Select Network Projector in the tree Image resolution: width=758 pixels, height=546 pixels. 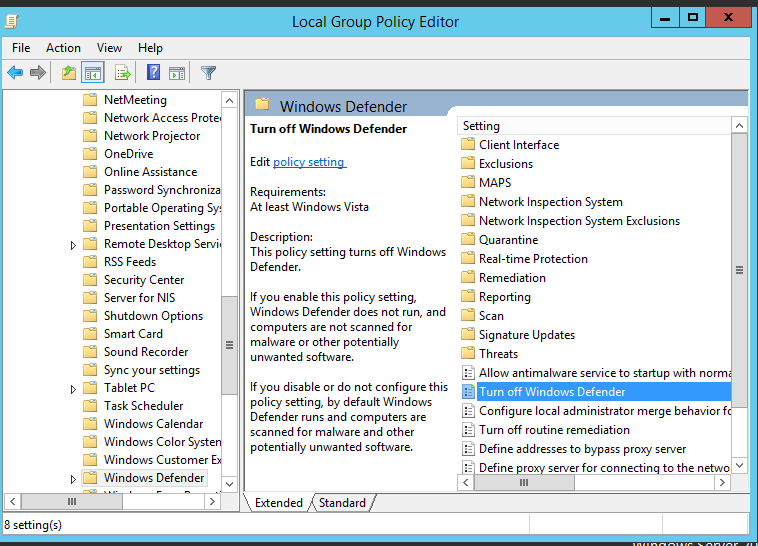click(x=152, y=136)
